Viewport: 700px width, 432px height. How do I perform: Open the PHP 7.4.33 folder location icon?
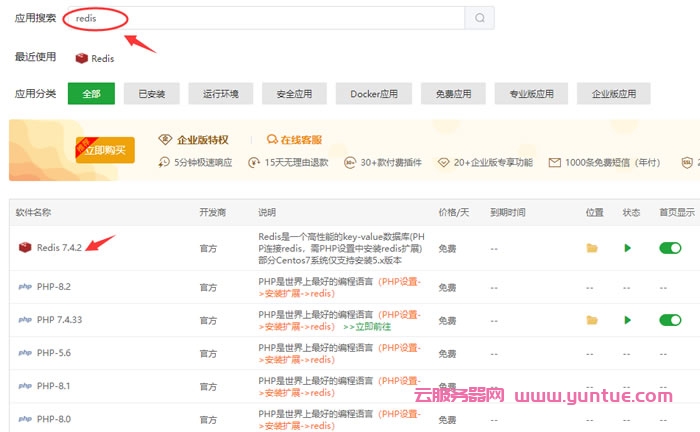[591, 320]
